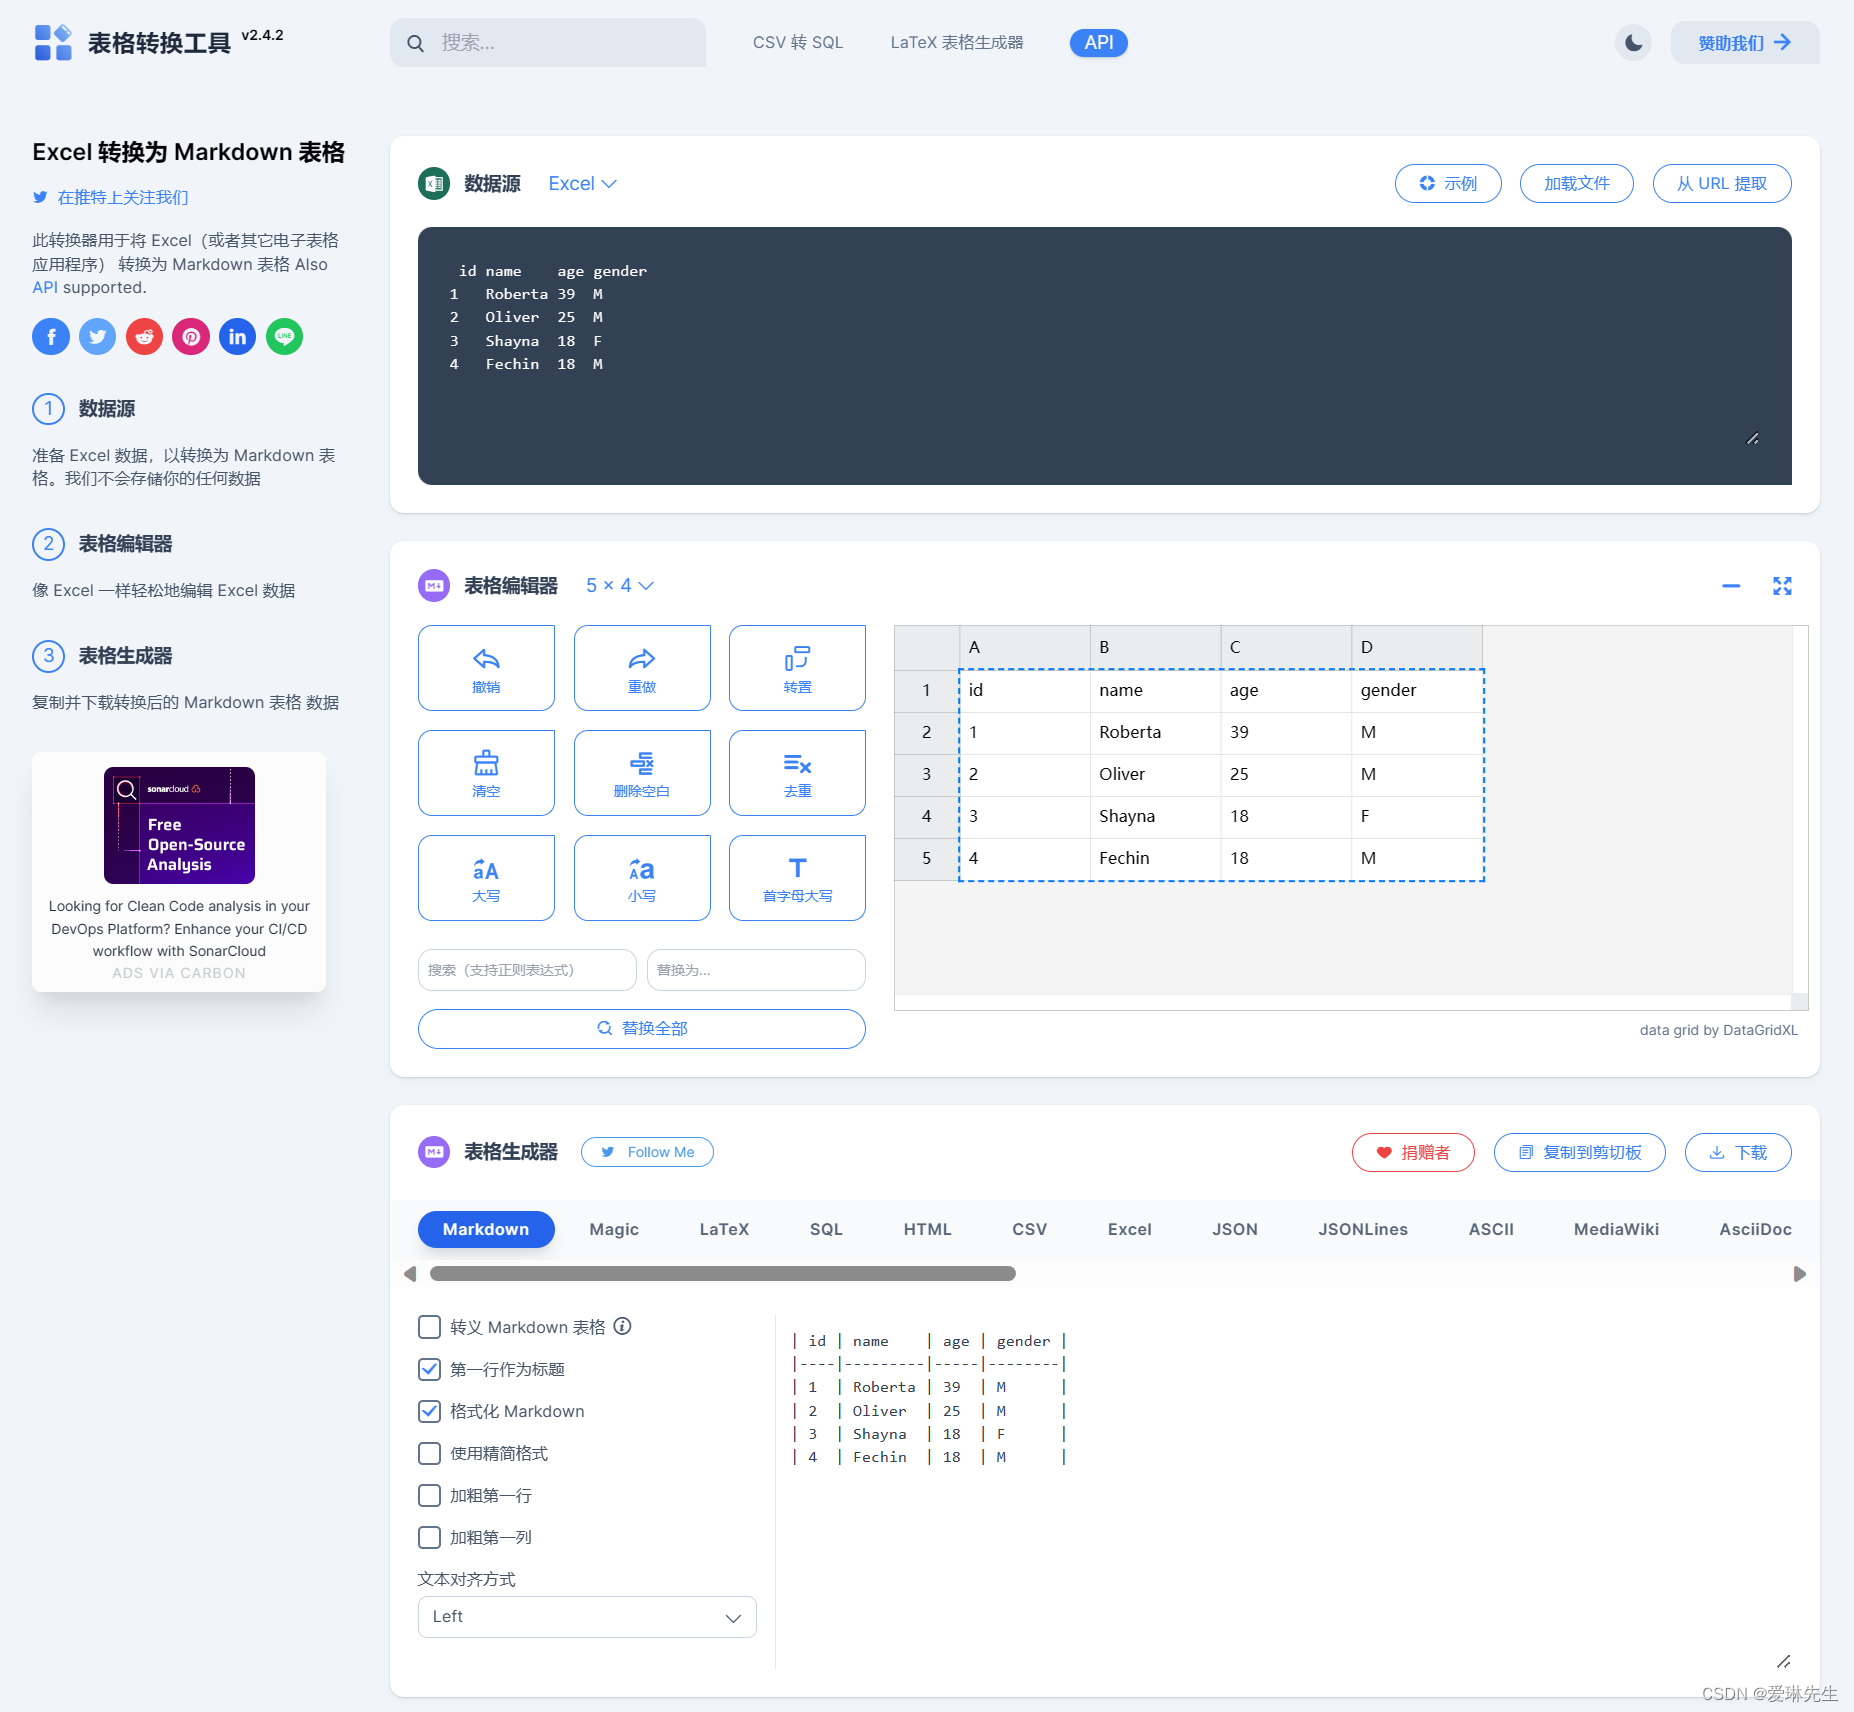Click the green Excel data source icon
Viewport: 1854px width, 1712px height.
(434, 184)
